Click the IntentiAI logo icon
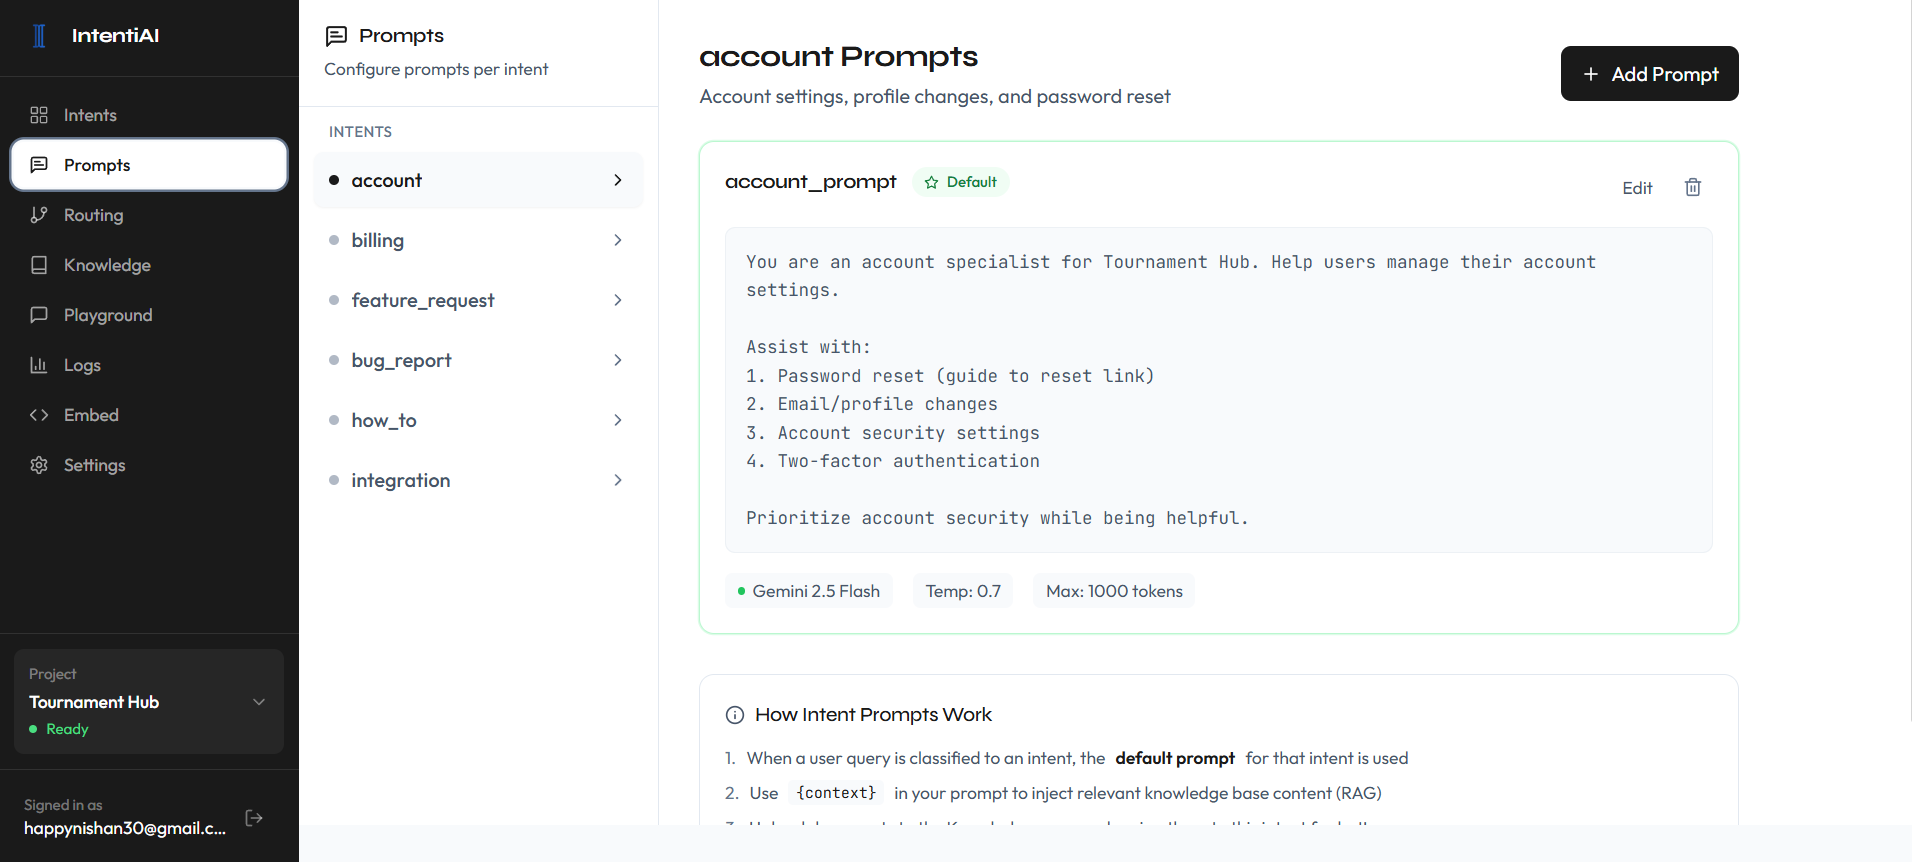1912x862 pixels. pyautogui.click(x=39, y=36)
